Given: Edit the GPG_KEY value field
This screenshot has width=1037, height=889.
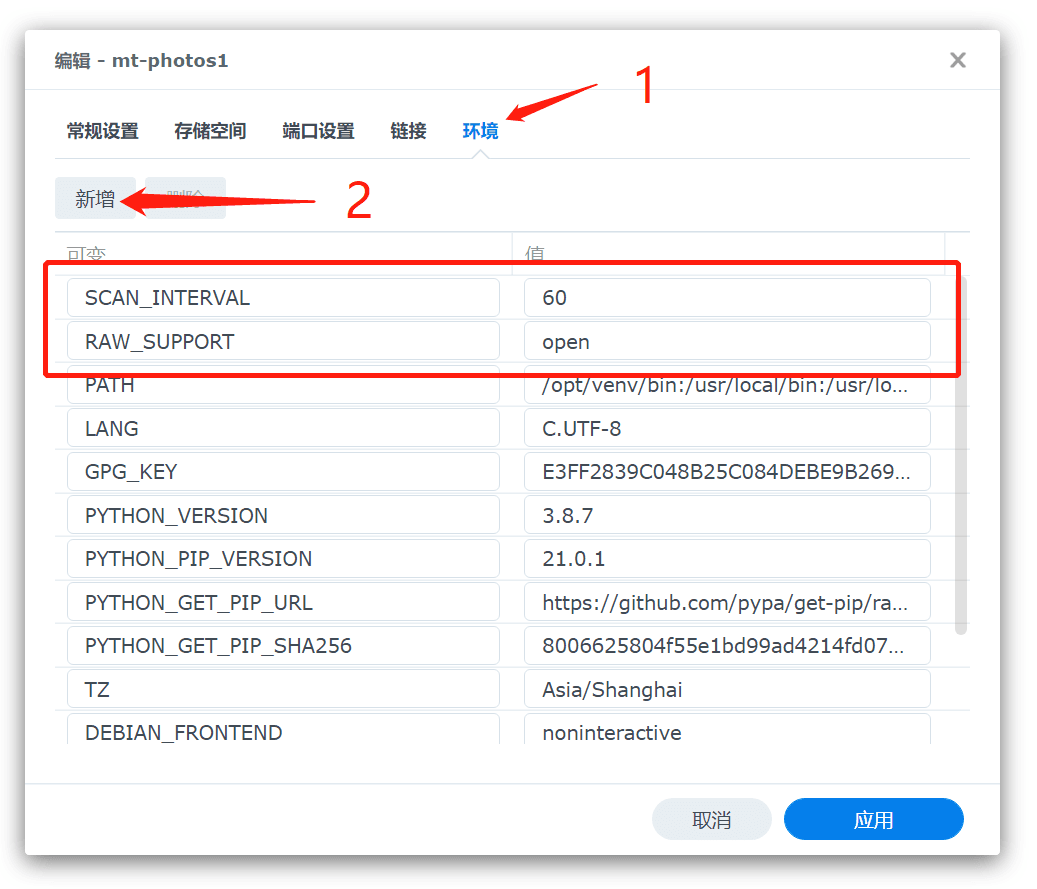Looking at the screenshot, I should point(727,472).
